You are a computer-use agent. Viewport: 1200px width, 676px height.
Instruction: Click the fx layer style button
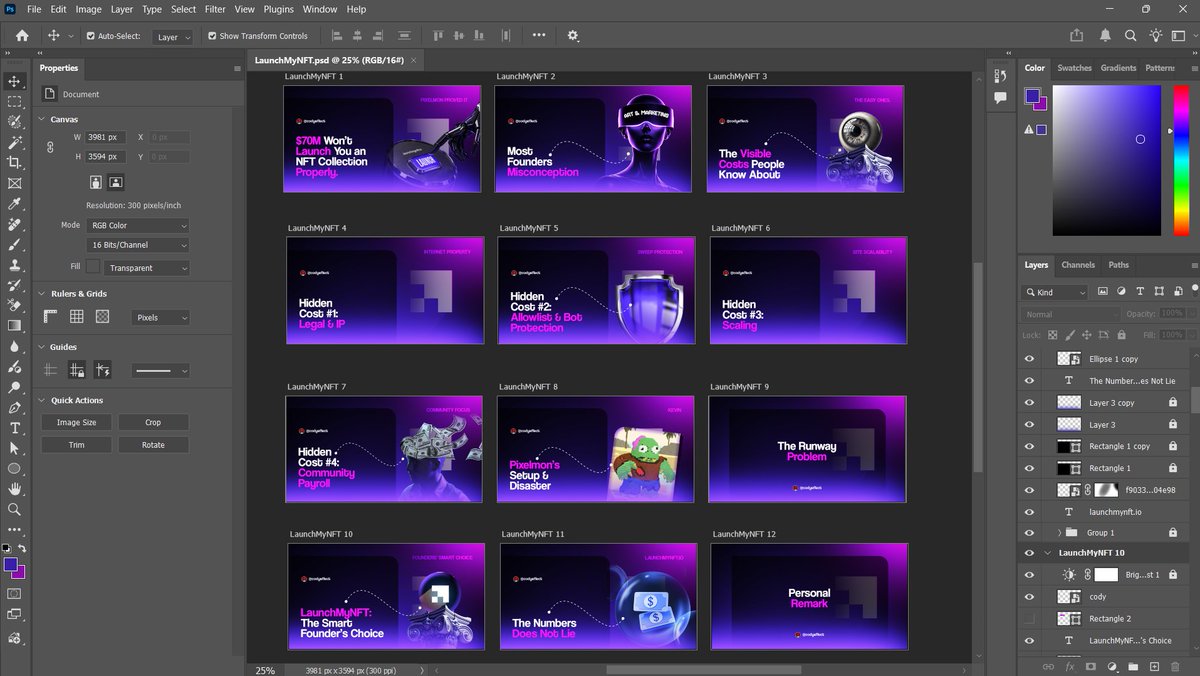tap(1069, 666)
